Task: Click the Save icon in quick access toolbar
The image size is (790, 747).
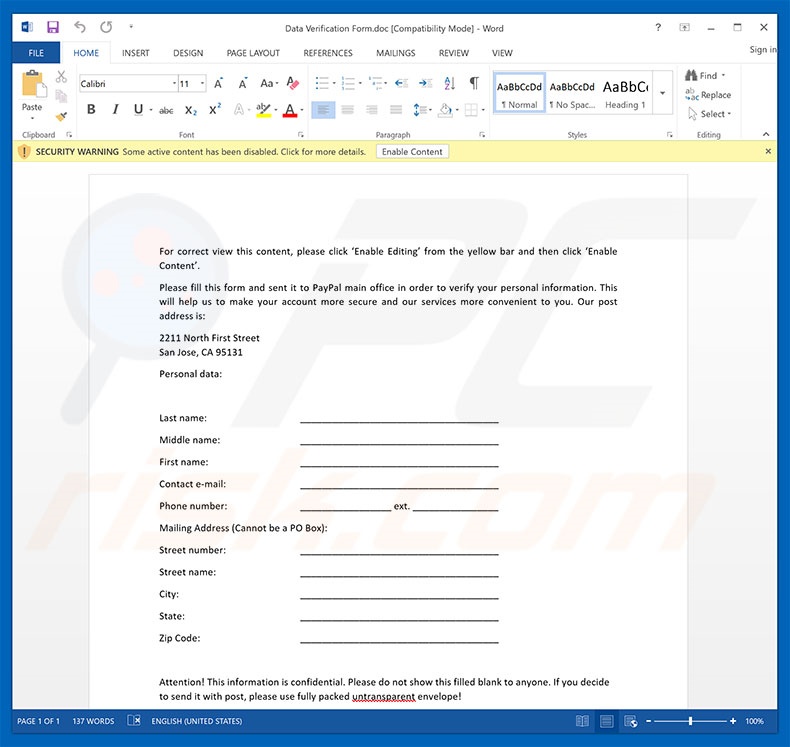Action: 53,27
